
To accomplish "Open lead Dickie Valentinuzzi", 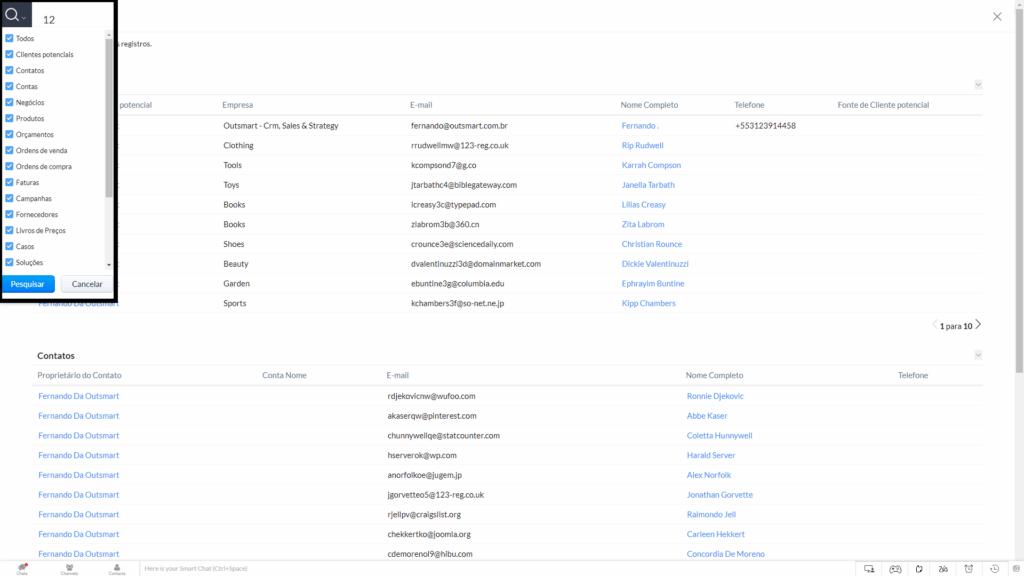I will click(x=655, y=264).
